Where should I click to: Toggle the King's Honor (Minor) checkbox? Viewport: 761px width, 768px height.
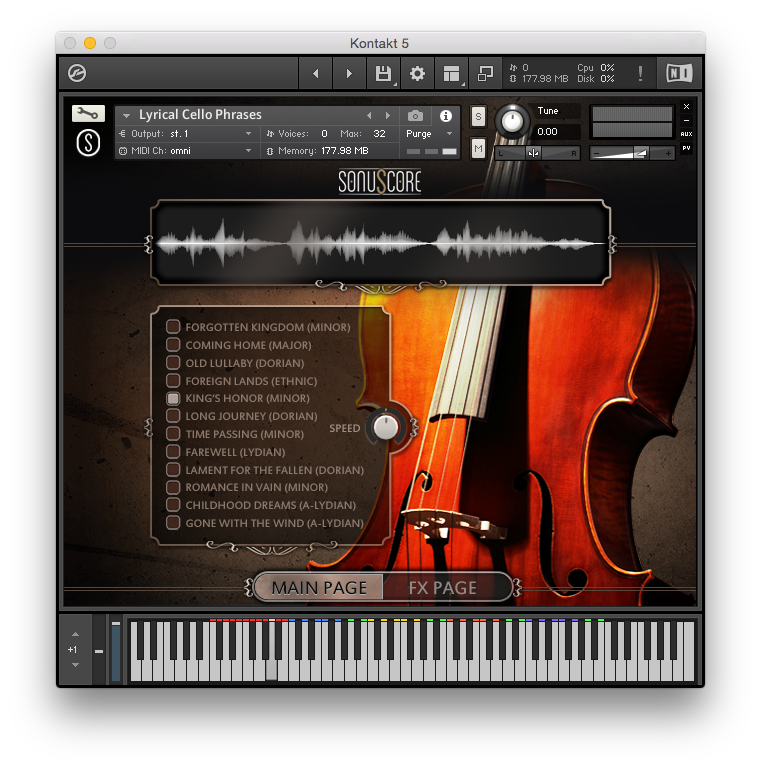[173, 398]
